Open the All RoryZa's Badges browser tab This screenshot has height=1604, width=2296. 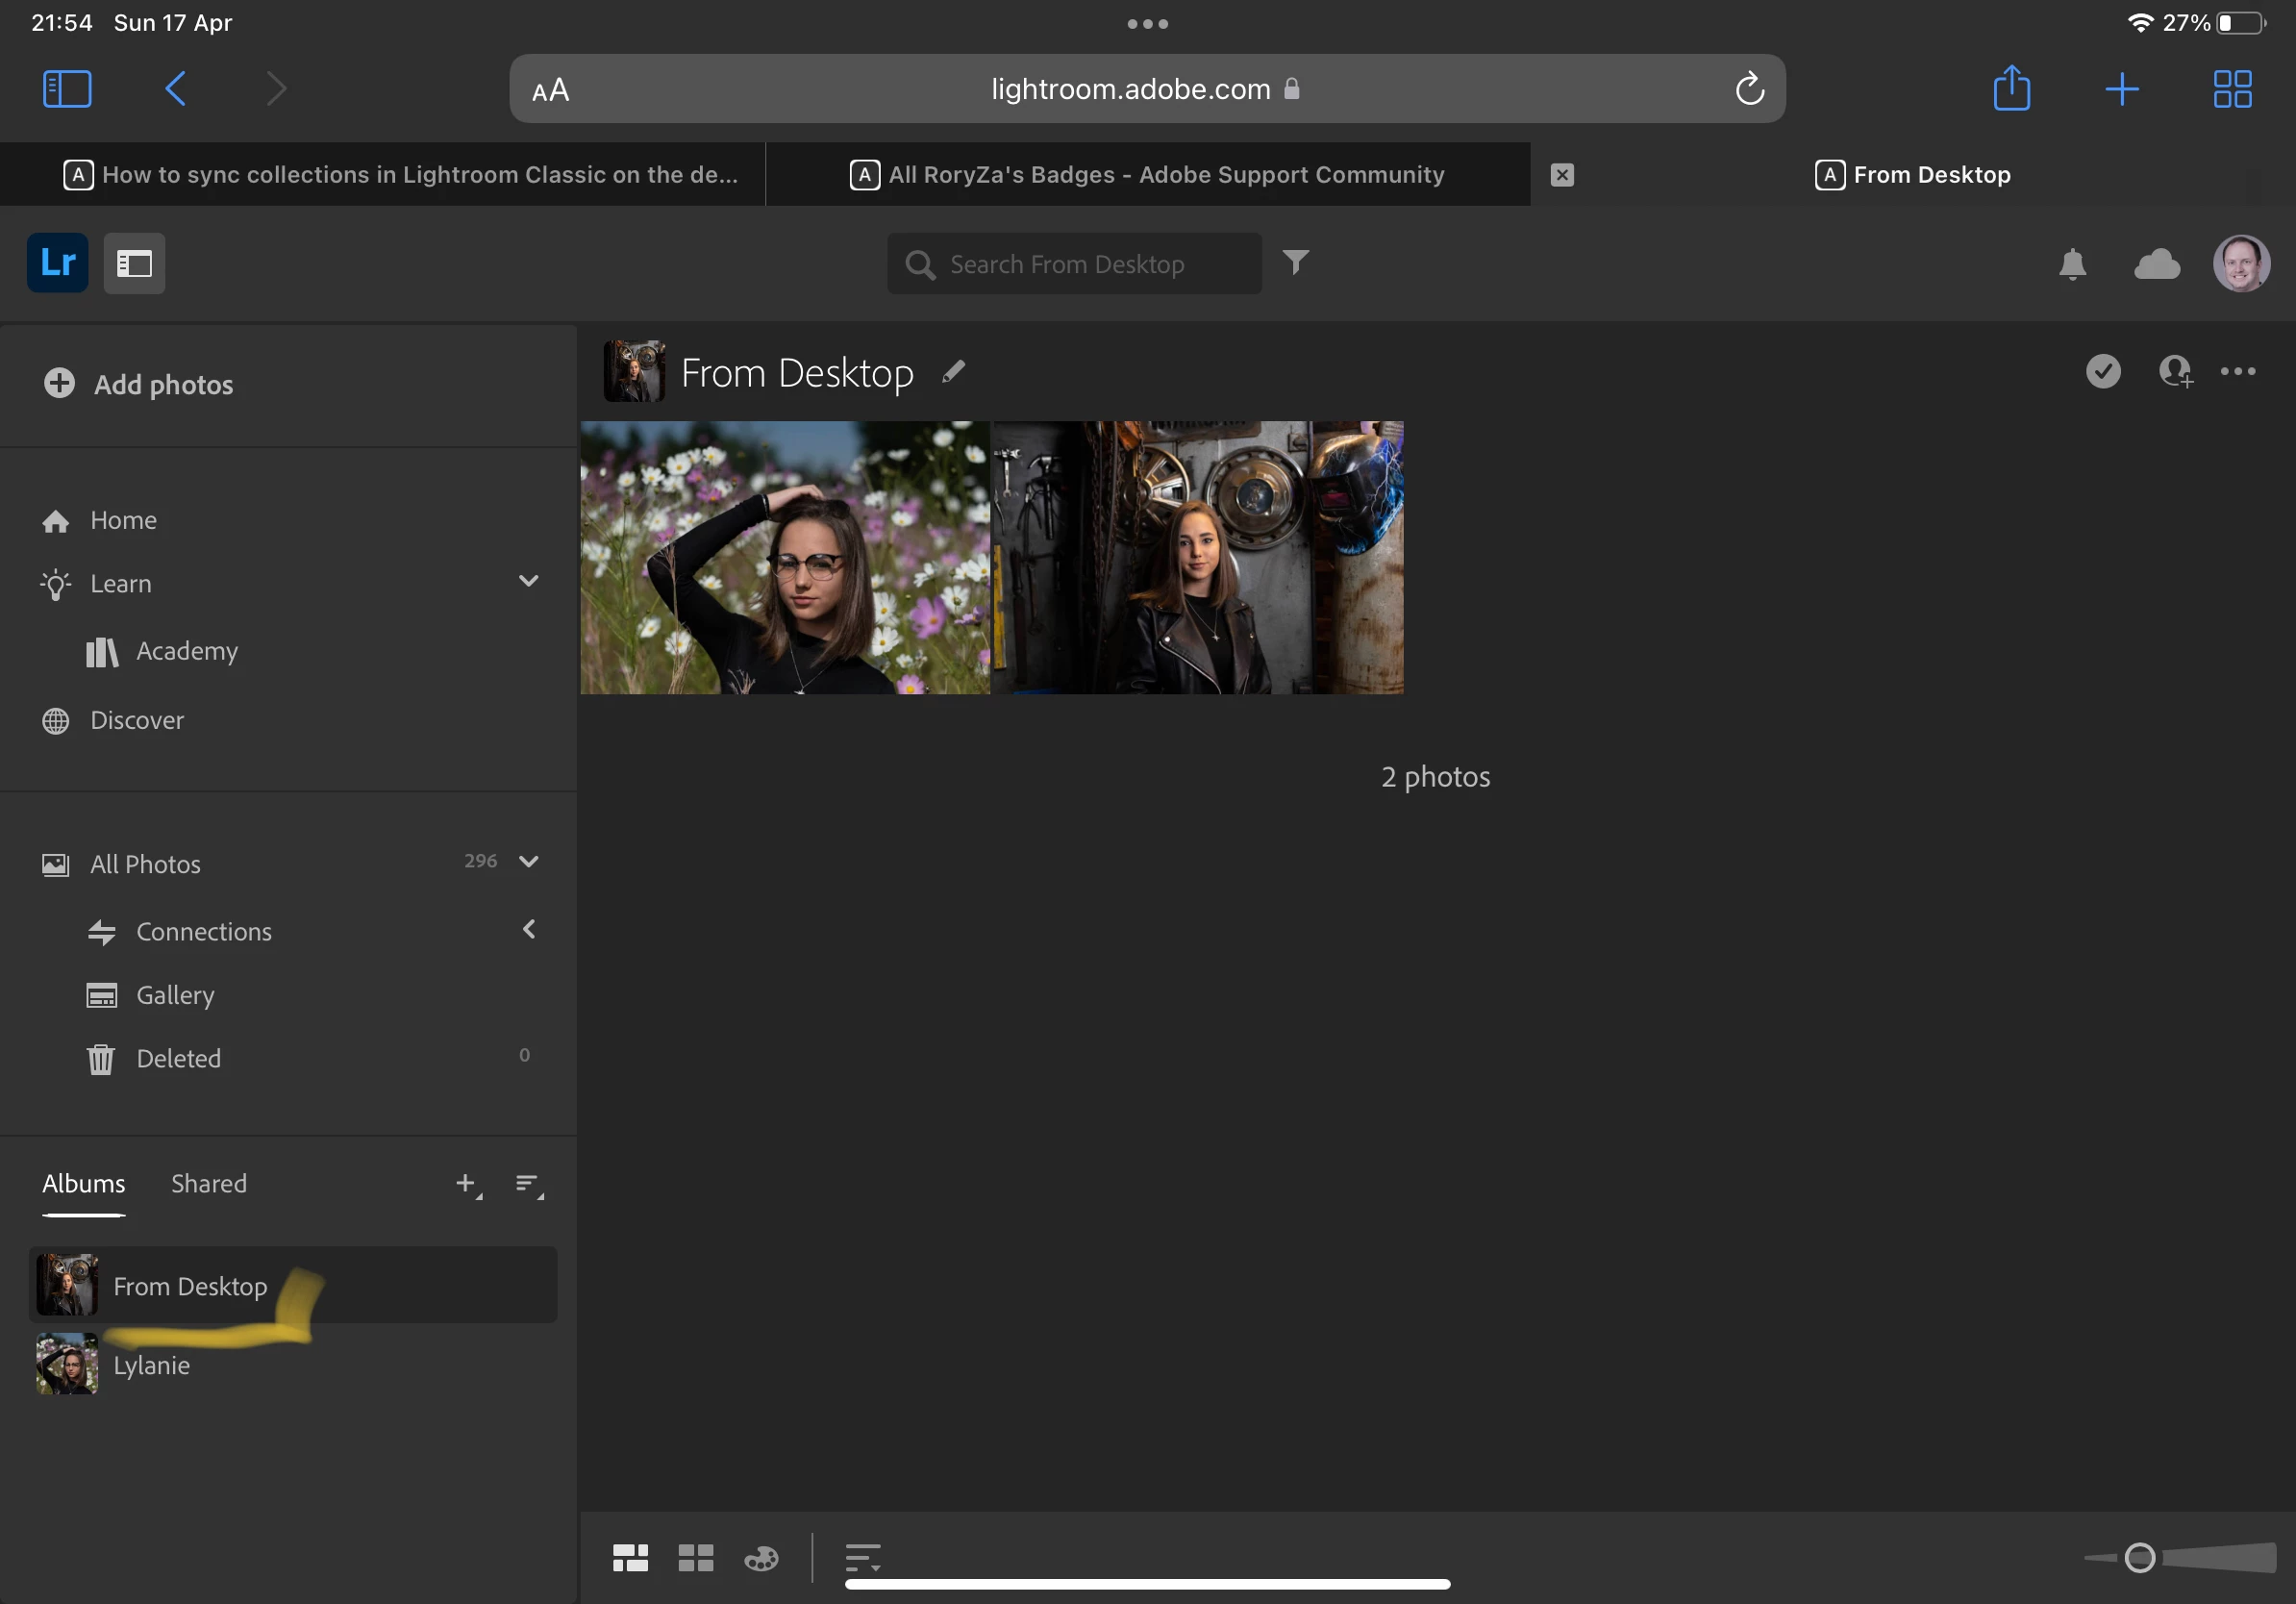coord(1147,175)
